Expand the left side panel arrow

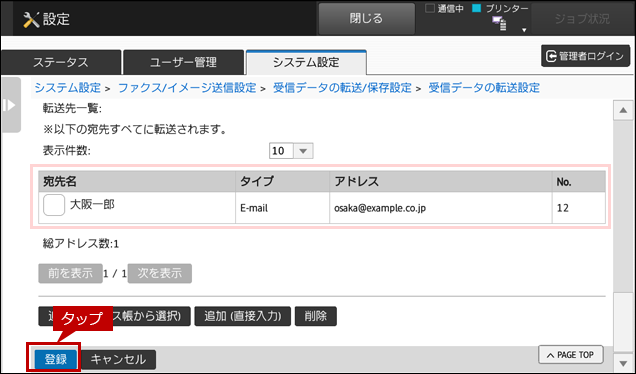pyautogui.click(x=11, y=105)
